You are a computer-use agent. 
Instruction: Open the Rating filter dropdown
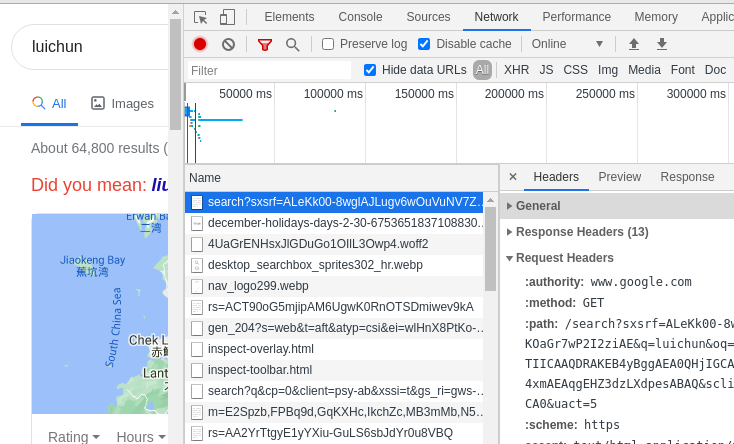[74, 437]
